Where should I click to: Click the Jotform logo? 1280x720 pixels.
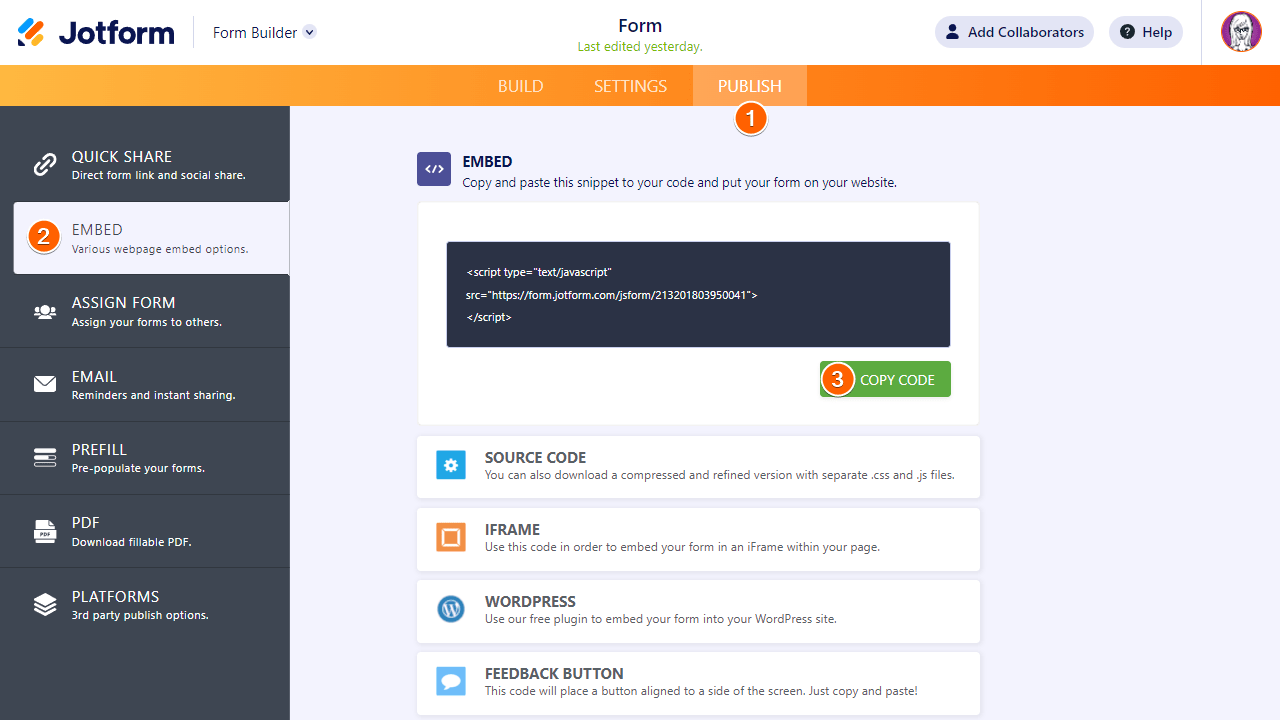(x=96, y=33)
